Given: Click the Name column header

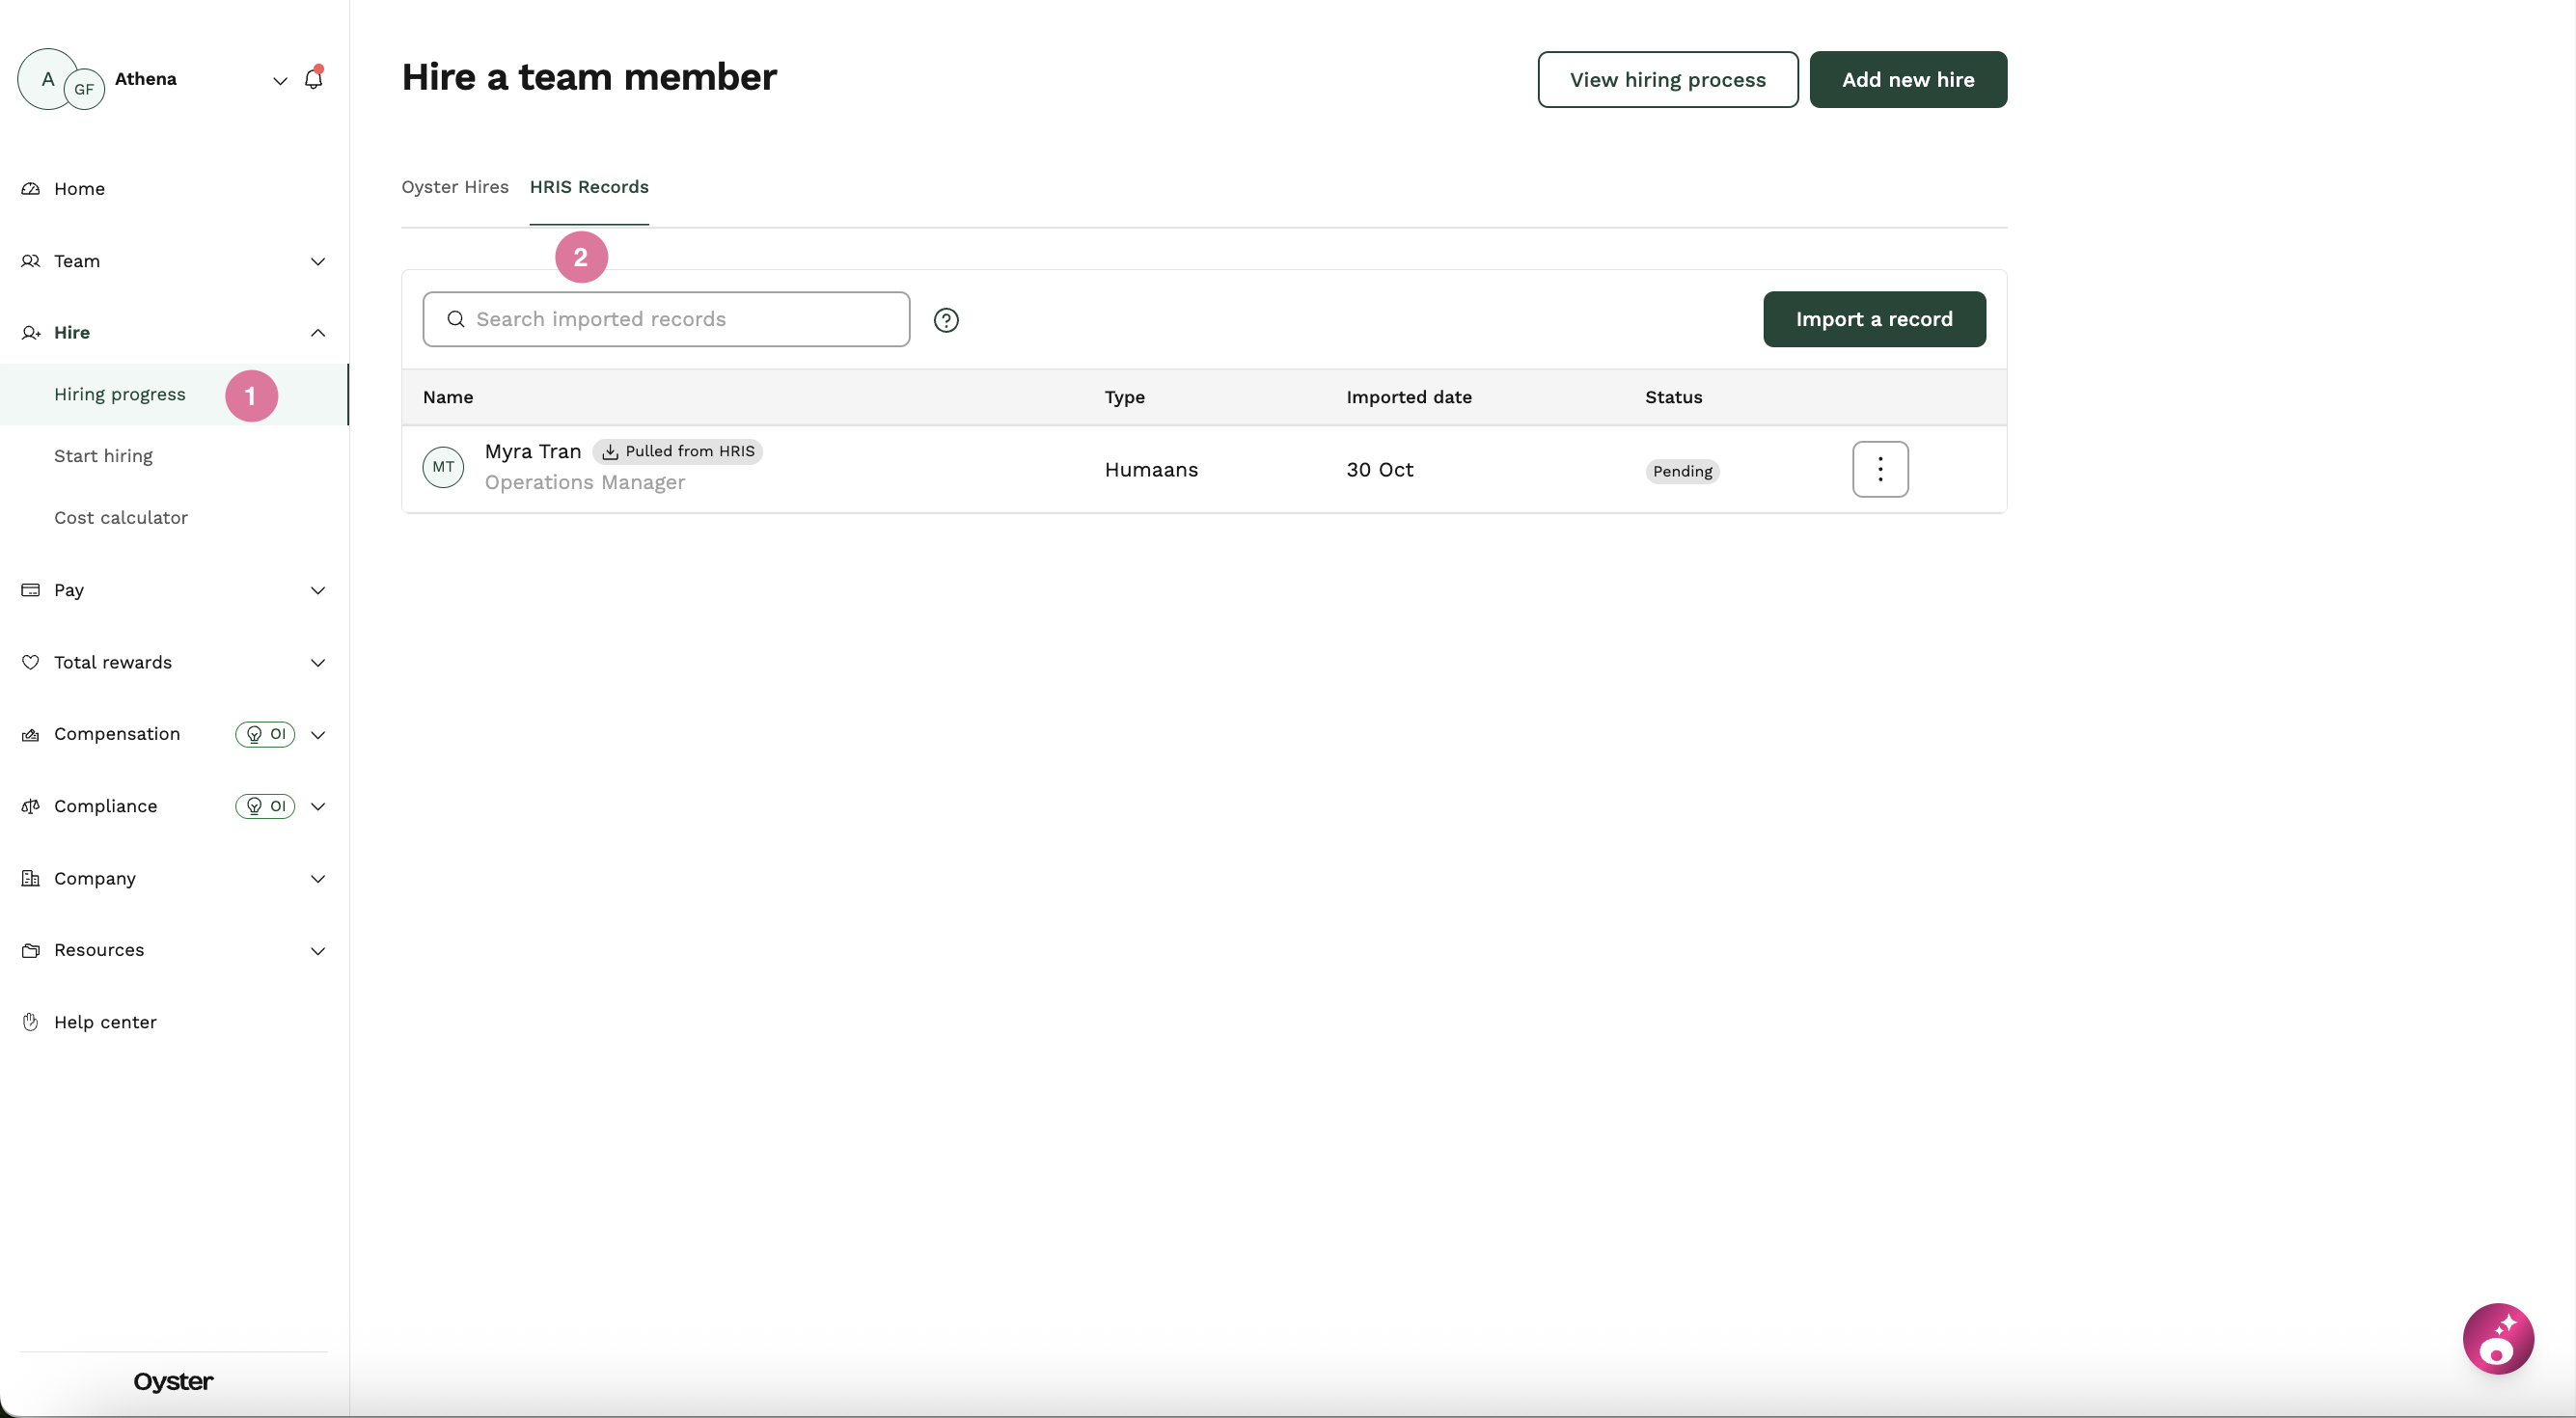Looking at the screenshot, I should click(x=448, y=397).
